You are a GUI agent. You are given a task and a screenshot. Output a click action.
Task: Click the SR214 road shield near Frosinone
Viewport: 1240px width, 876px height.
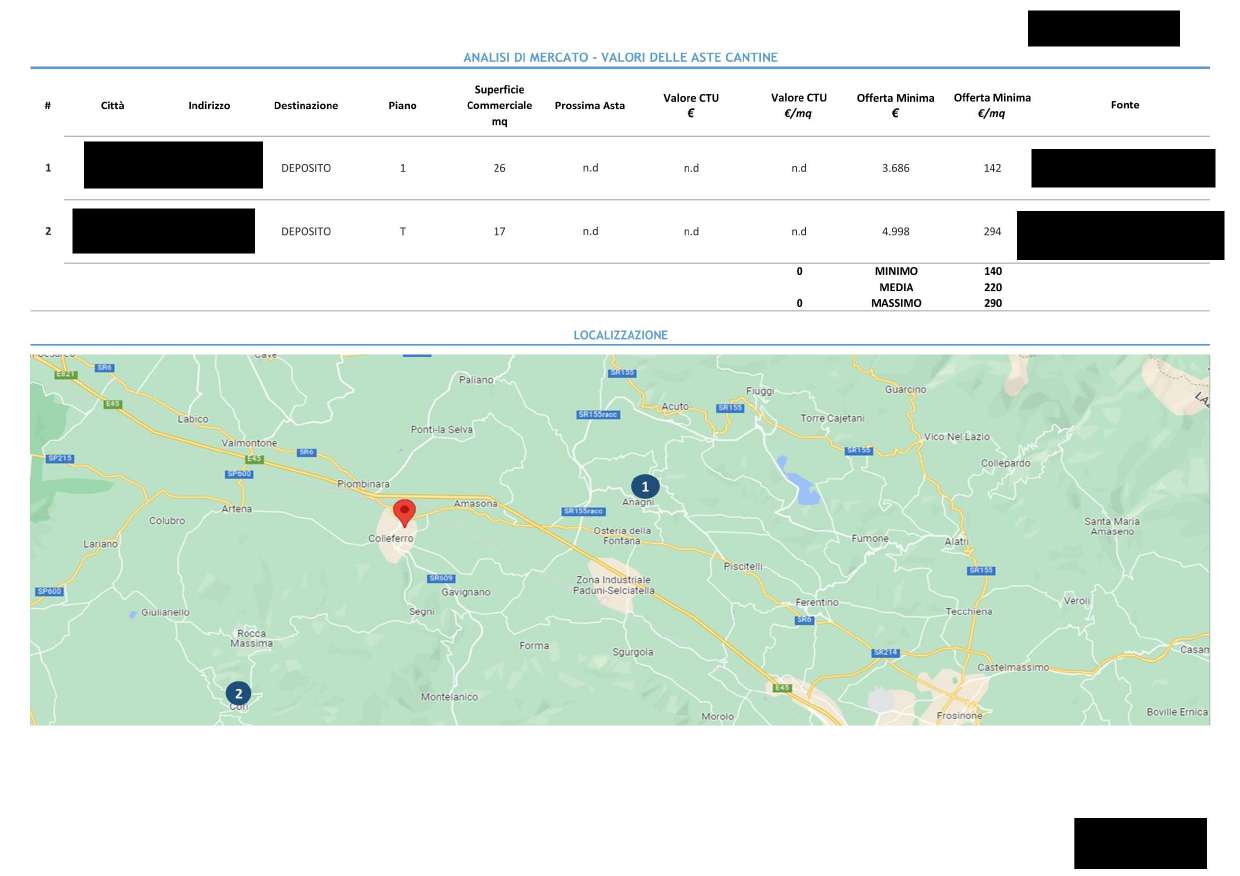coord(885,652)
